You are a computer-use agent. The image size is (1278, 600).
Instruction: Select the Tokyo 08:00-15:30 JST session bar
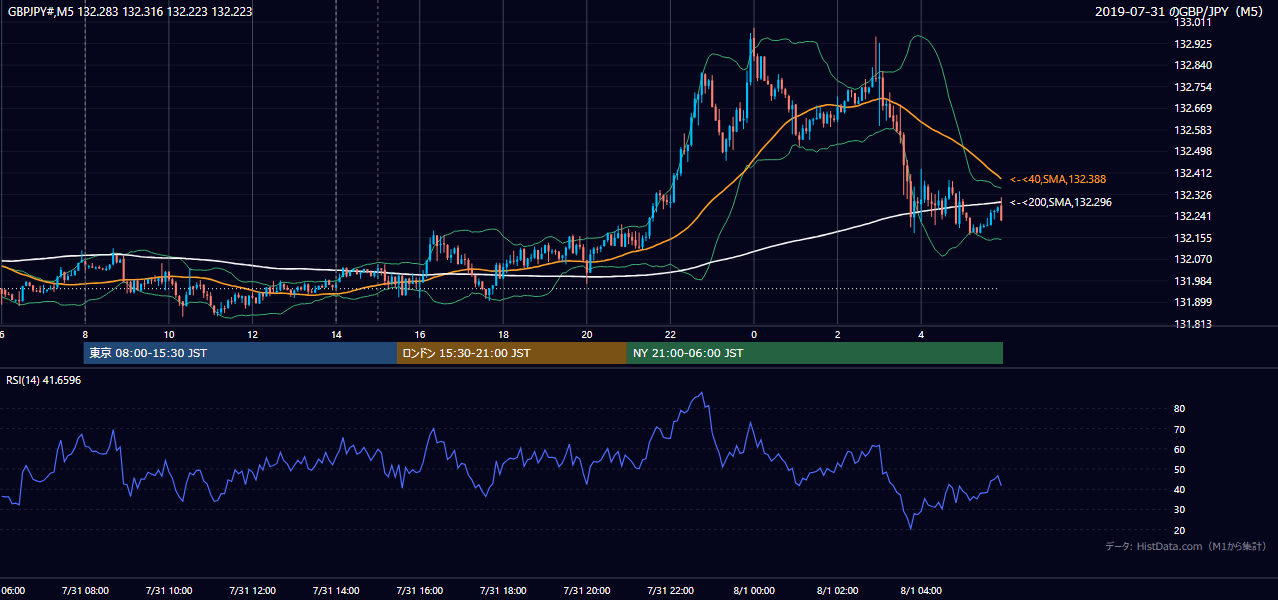click(x=240, y=353)
